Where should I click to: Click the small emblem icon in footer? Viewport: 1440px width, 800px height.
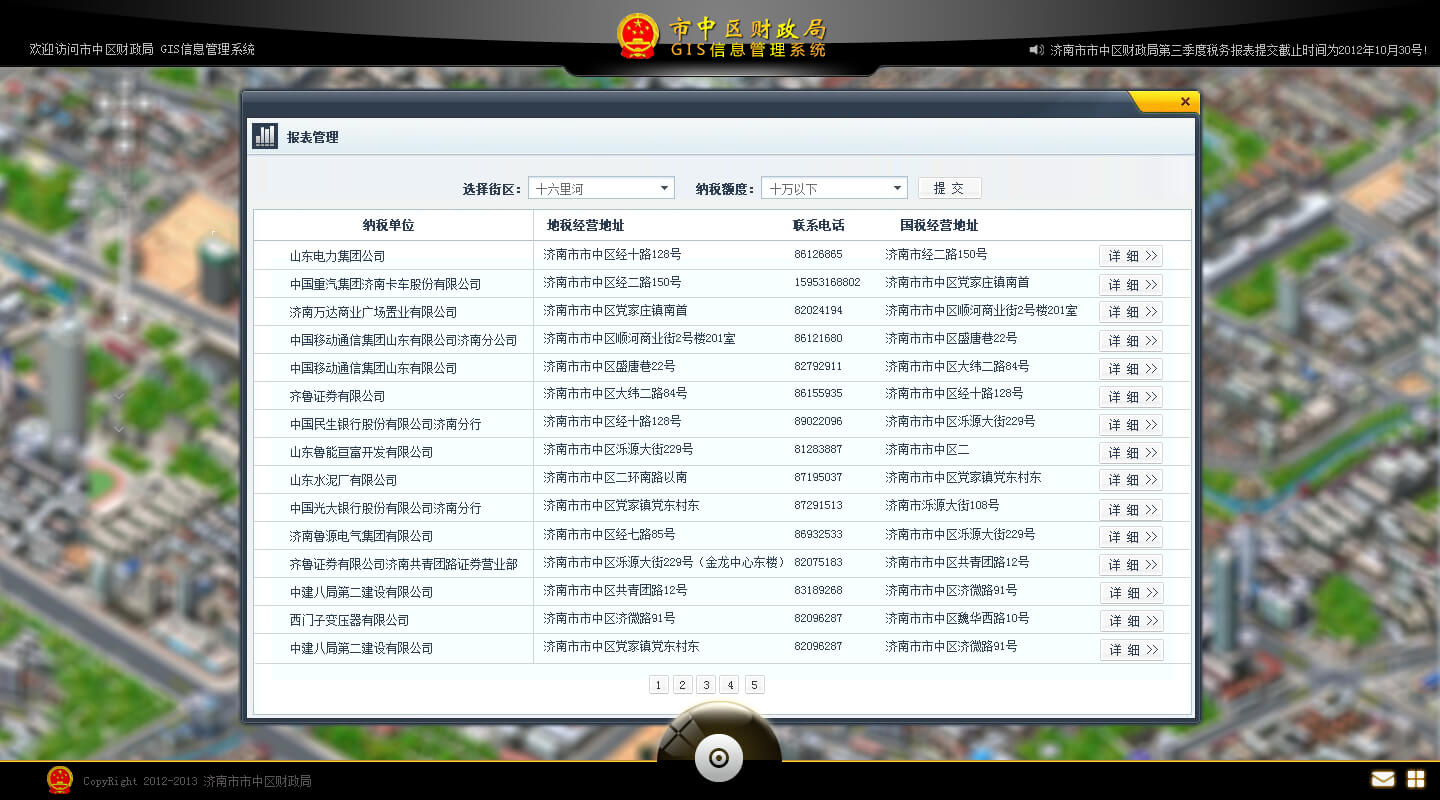coord(60,780)
